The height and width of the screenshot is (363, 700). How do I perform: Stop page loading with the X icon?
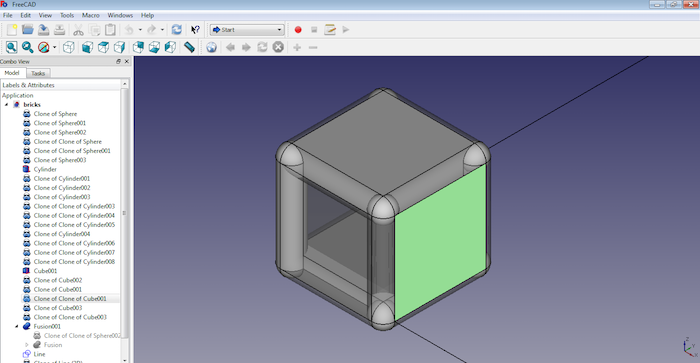click(278, 47)
